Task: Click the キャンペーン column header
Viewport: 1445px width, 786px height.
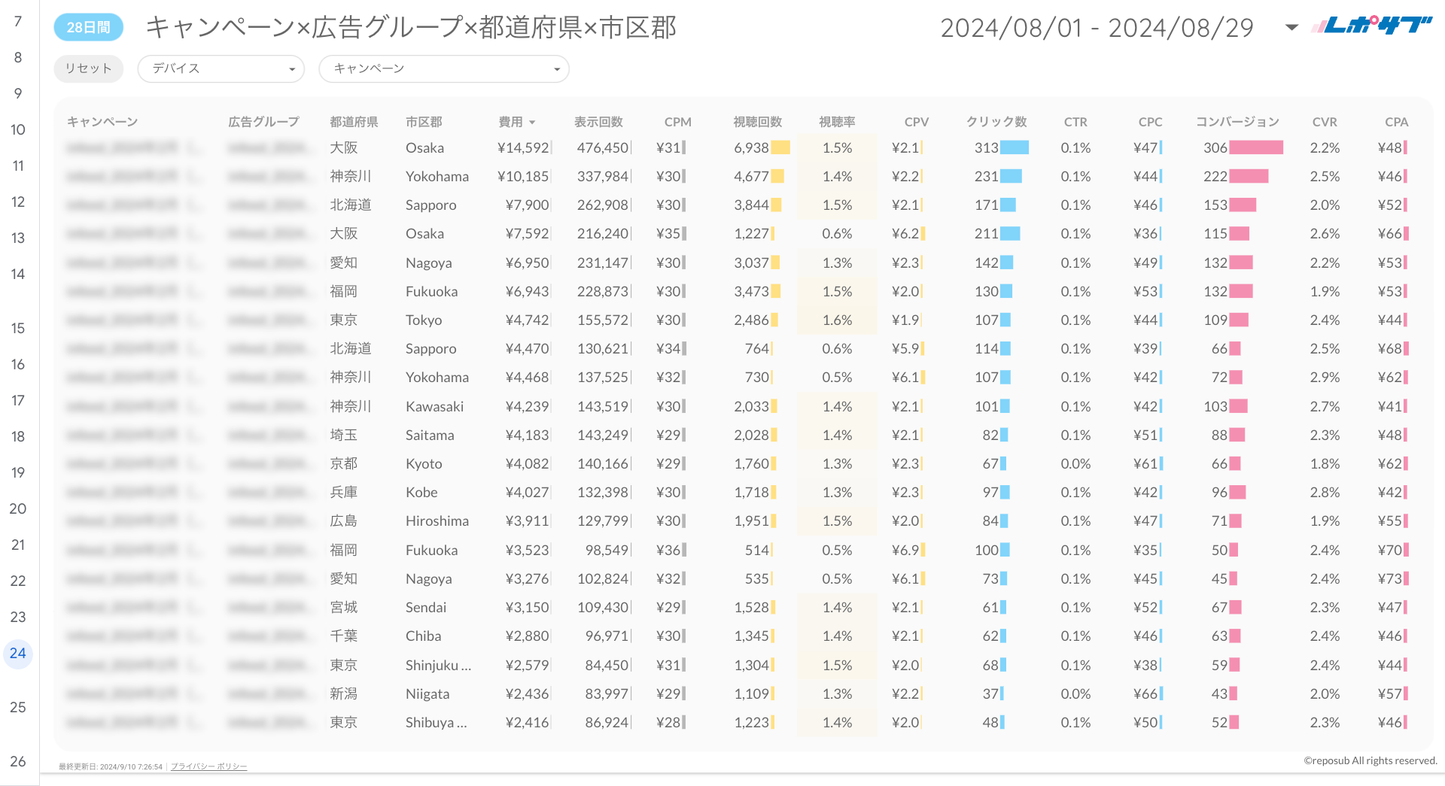Action: [x=102, y=122]
